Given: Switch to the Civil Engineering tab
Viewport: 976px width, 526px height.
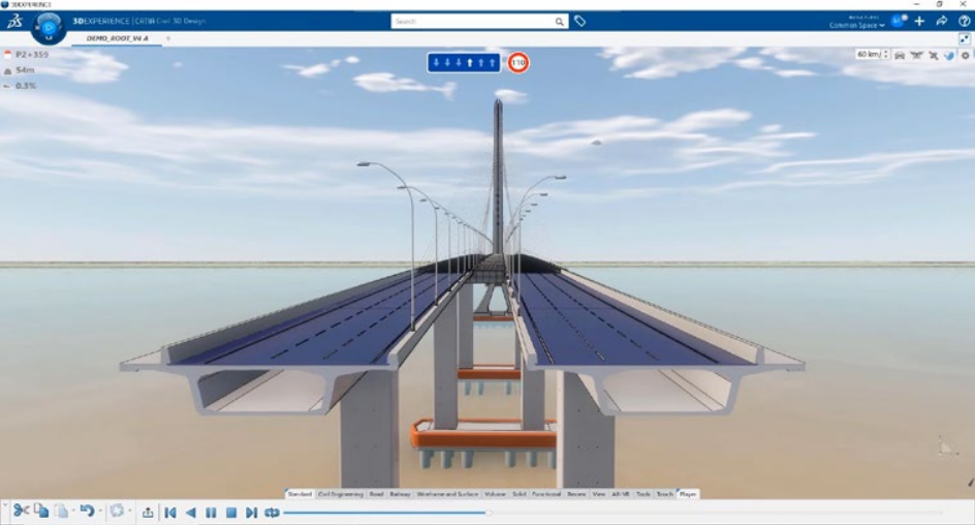Looking at the screenshot, I should pyautogui.click(x=340, y=494).
